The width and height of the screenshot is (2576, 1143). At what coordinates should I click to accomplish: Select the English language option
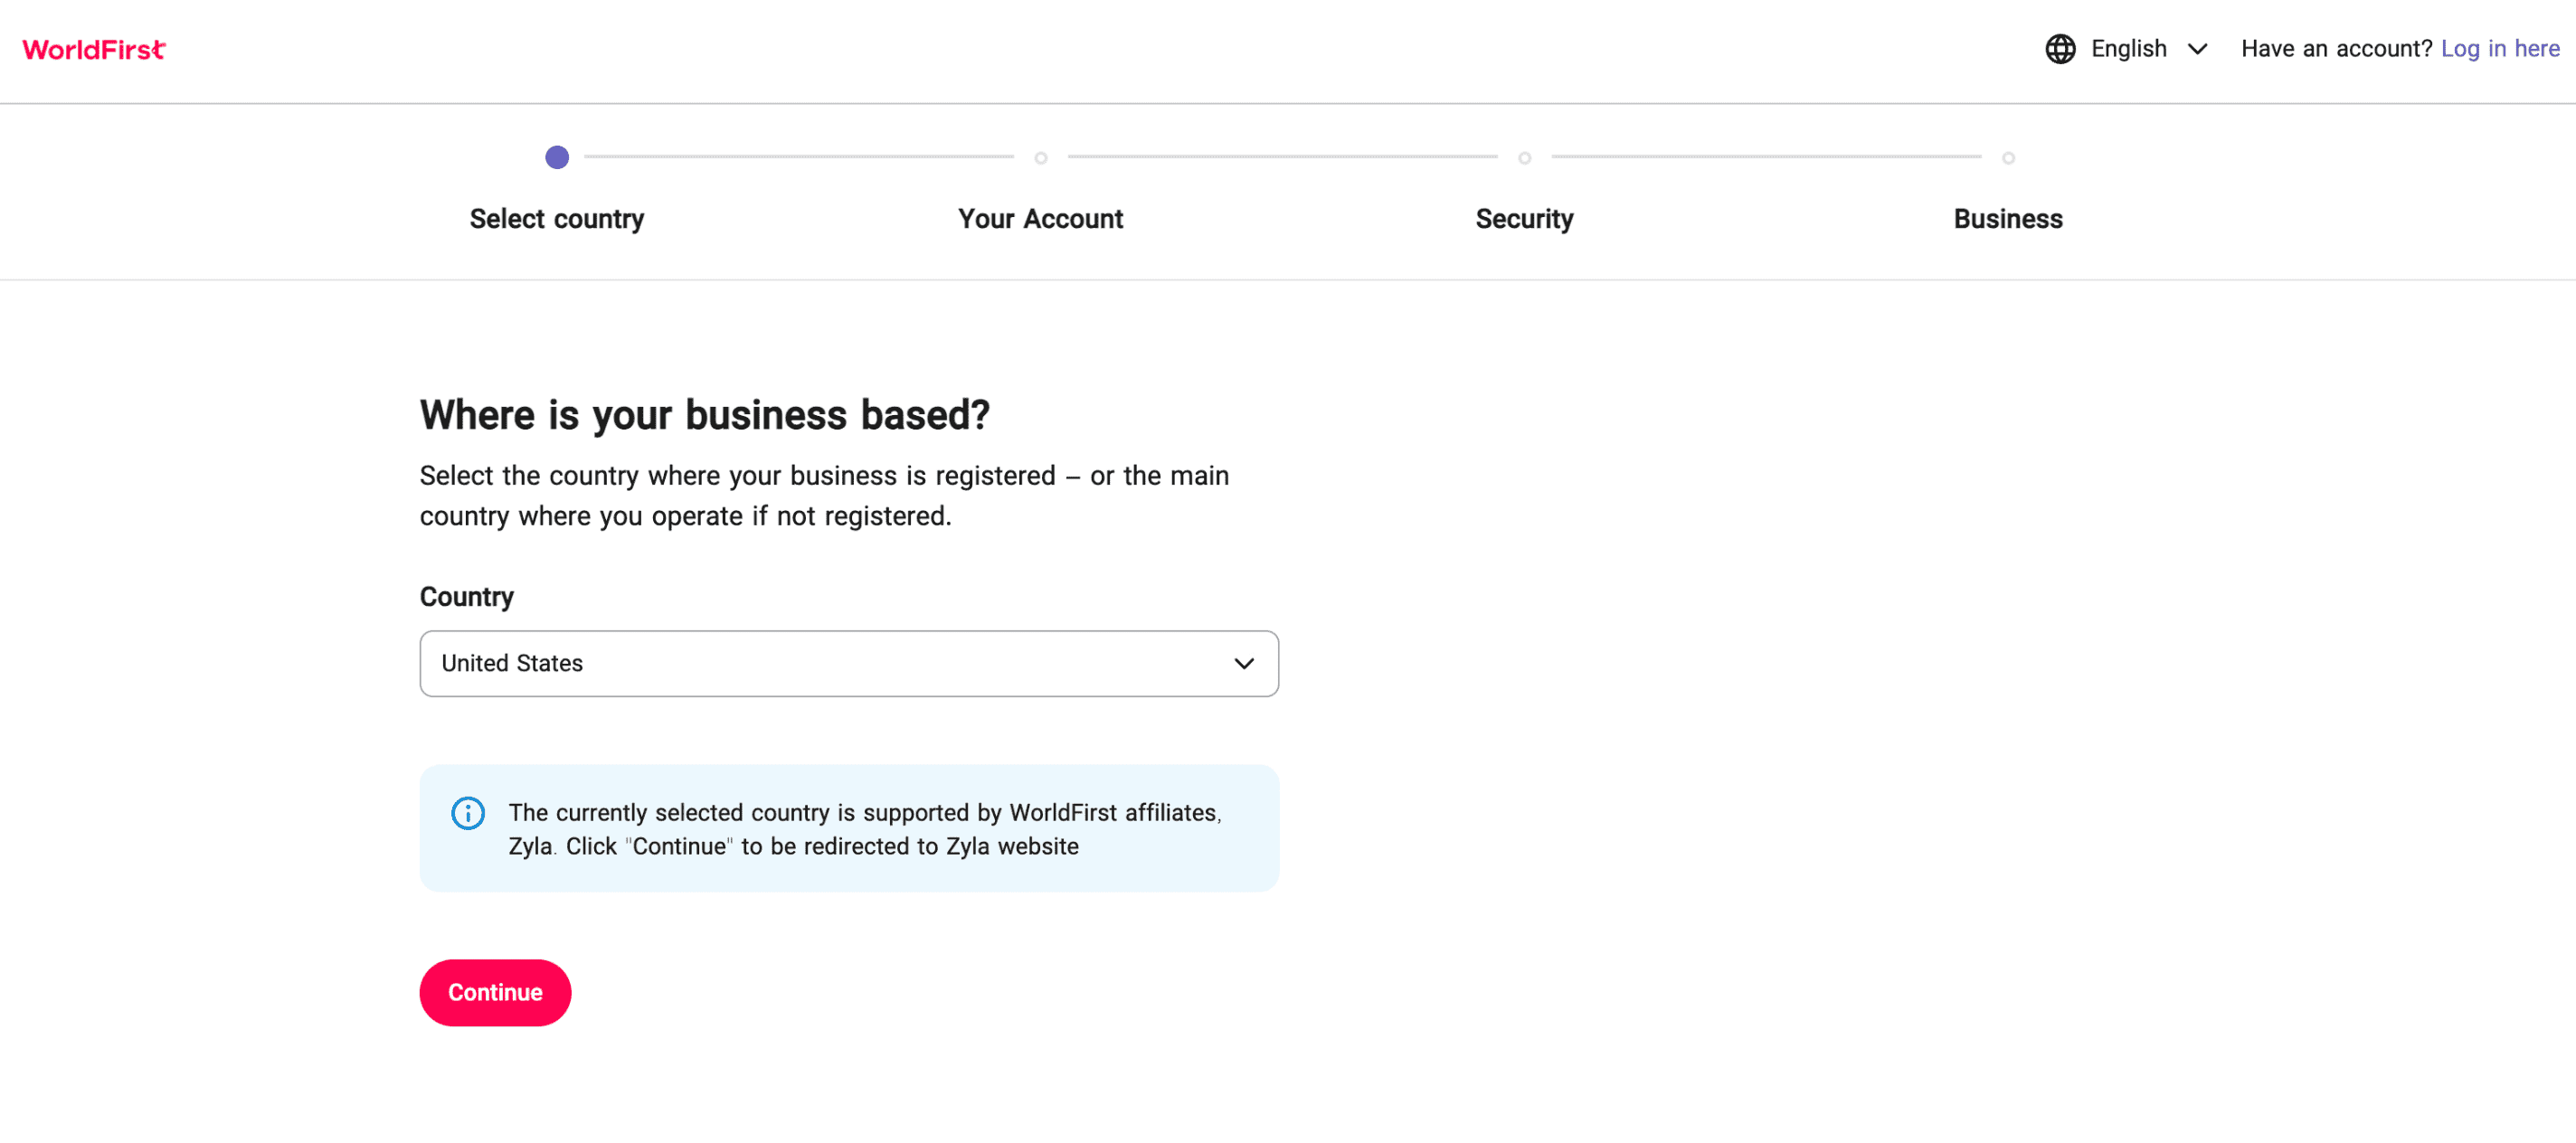pyautogui.click(x=2128, y=49)
